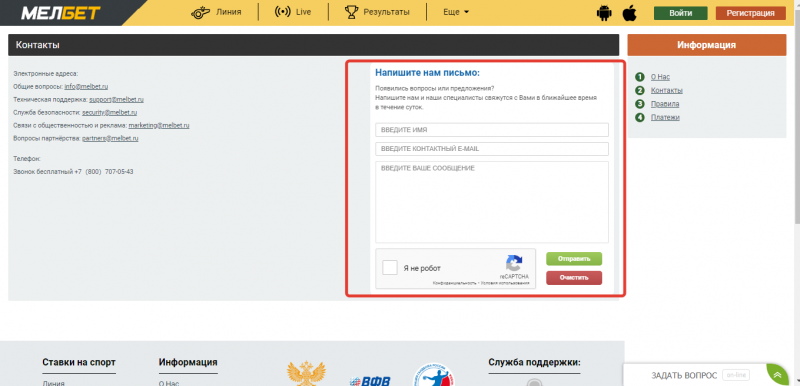The image size is (800, 386).
Task: Click the number 4 bullet icon
Action: click(639, 118)
